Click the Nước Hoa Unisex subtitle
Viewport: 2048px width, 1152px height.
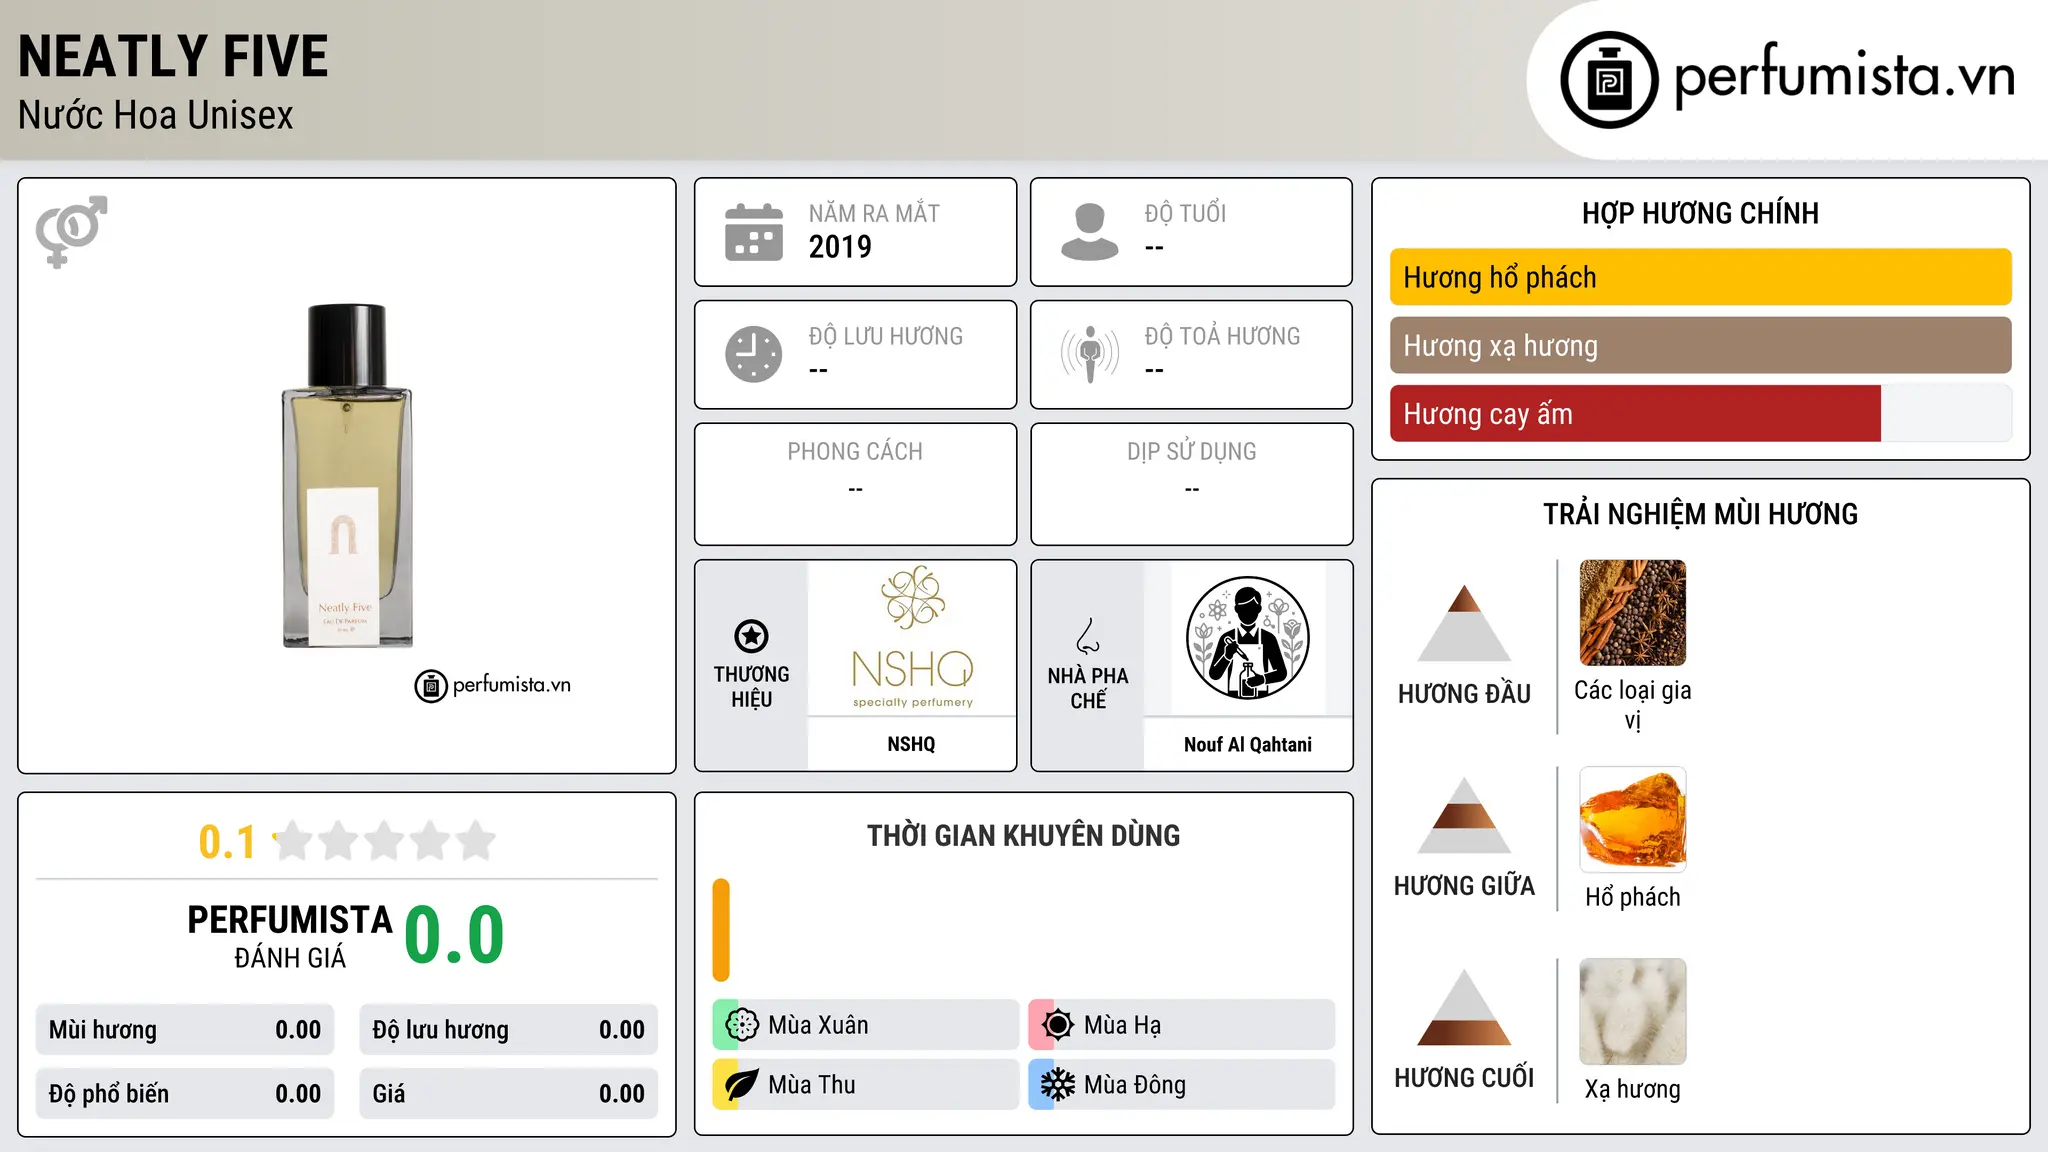156,116
